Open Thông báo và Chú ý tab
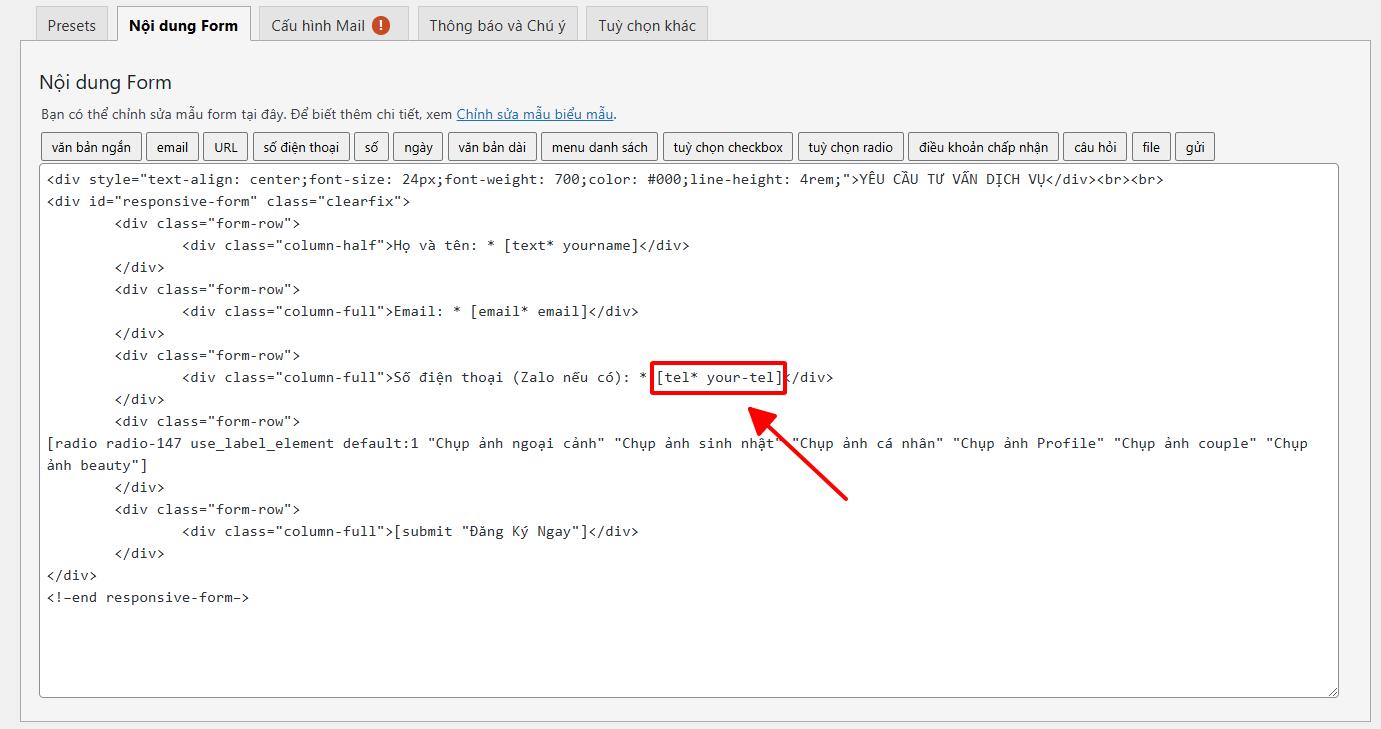Viewport: 1381px width, 729px height. (x=497, y=25)
